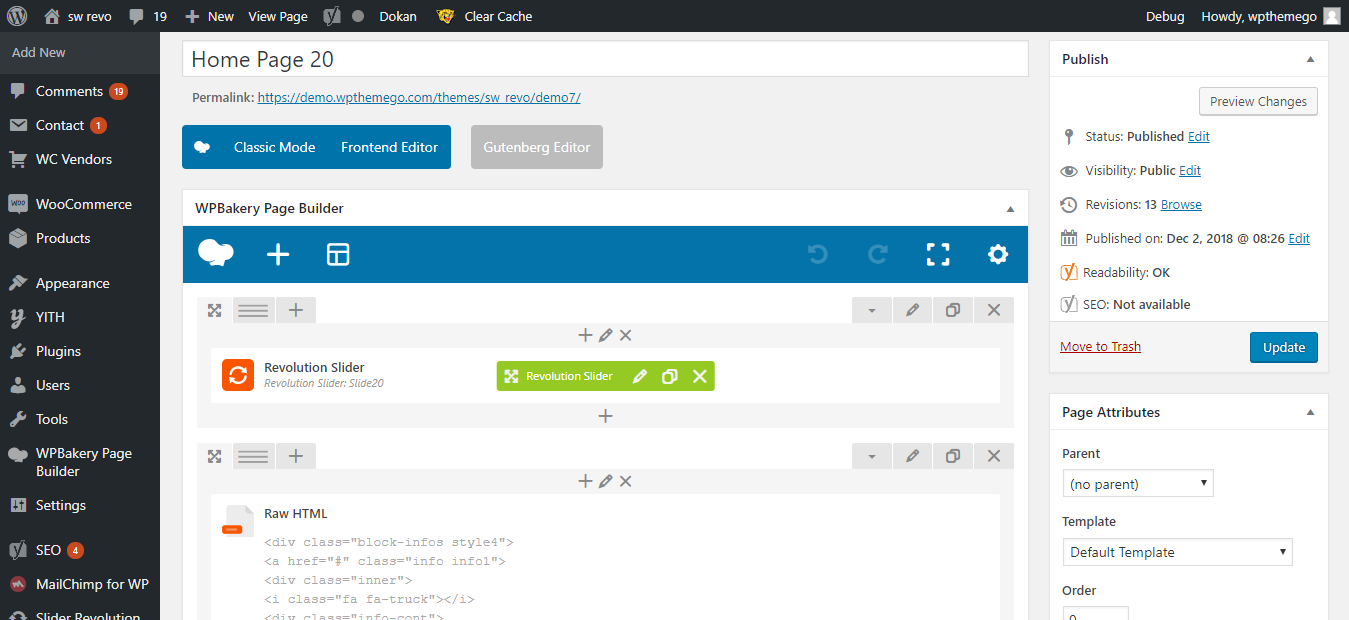Screen dimensions: 1349x620
Task: Click Add New in the sidebar
Action: [39, 52]
